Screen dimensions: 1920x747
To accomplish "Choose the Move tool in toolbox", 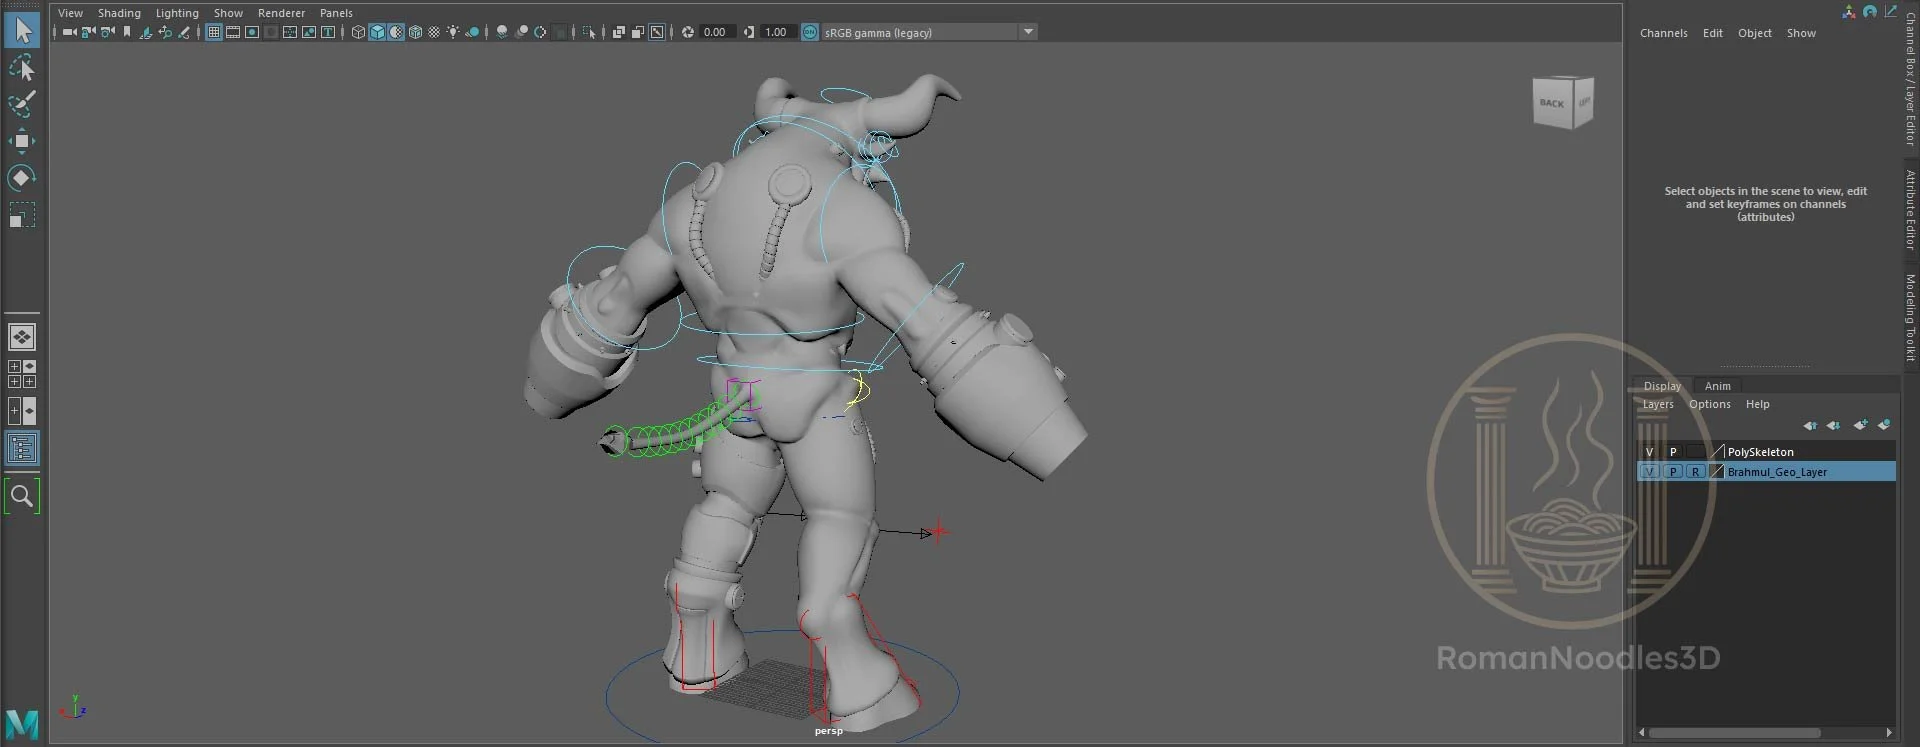I will [x=22, y=141].
